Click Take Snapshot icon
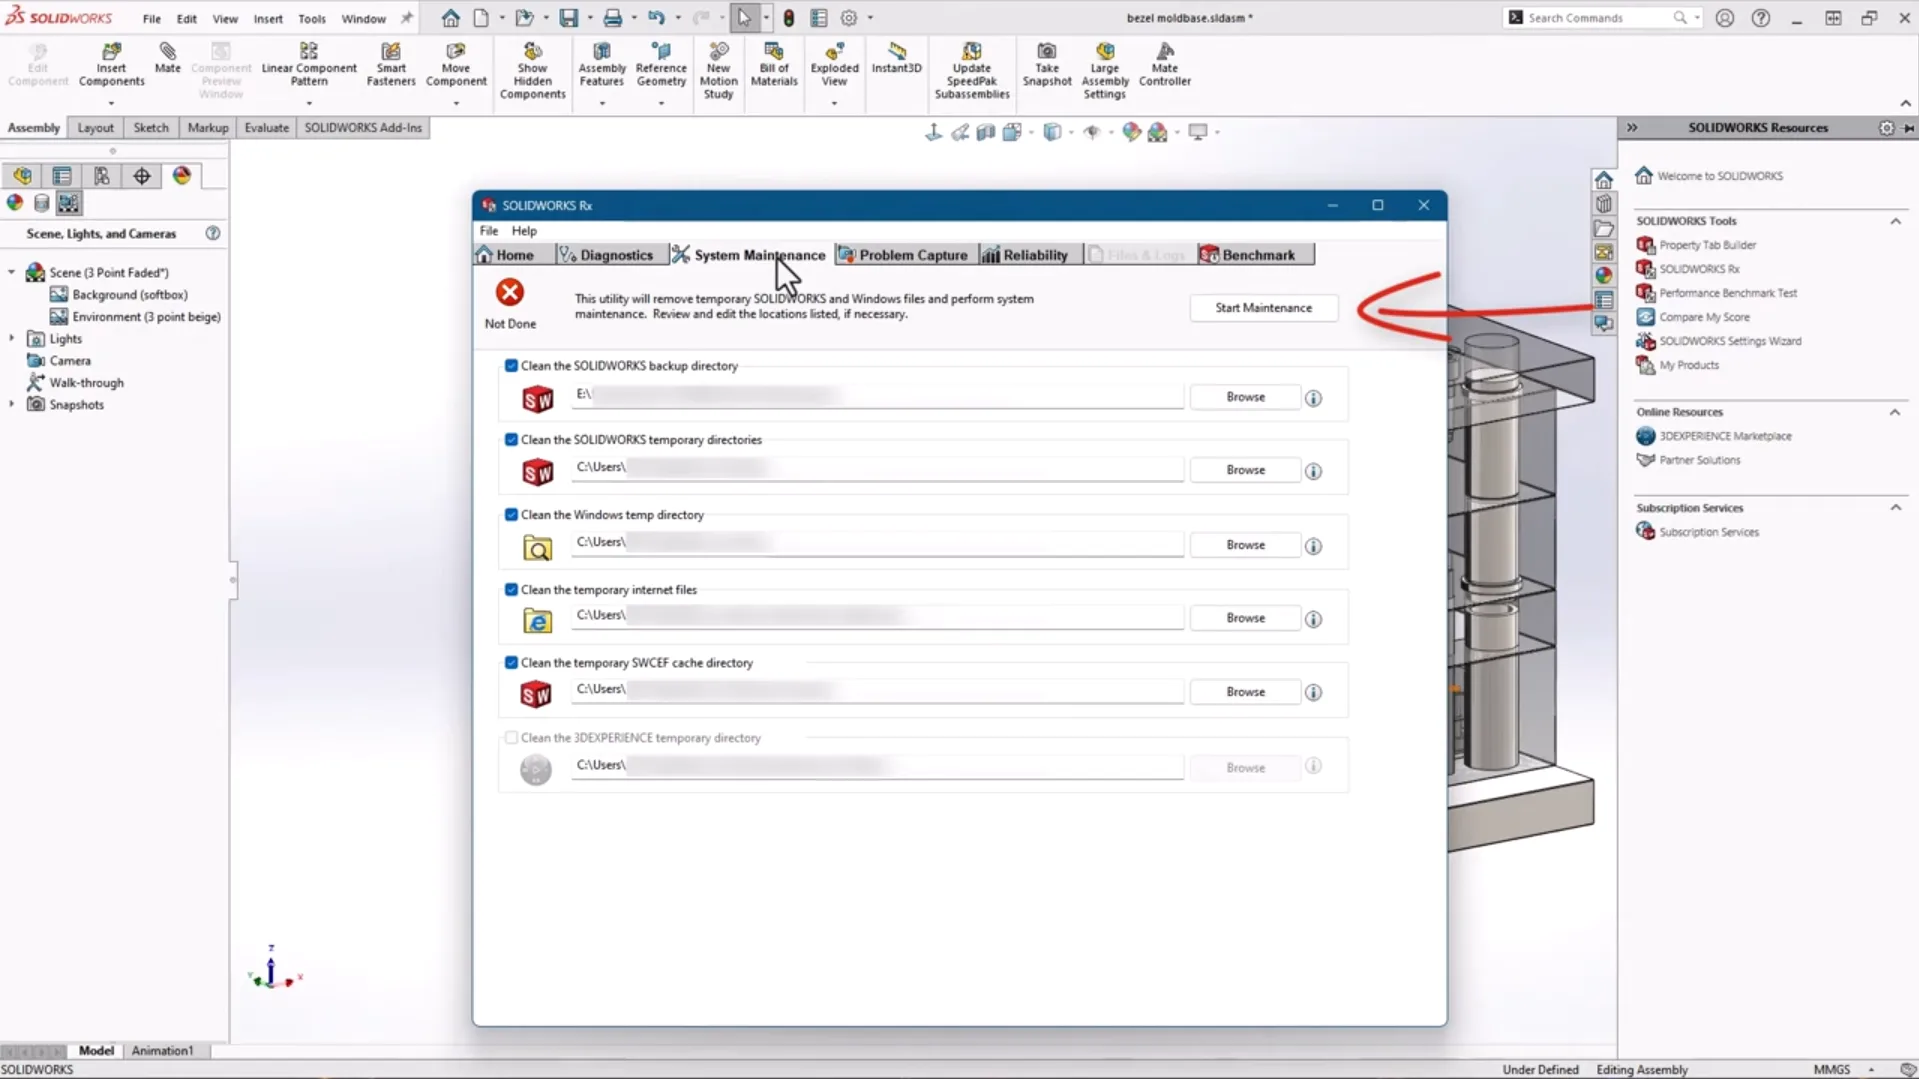 [x=1046, y=52]
